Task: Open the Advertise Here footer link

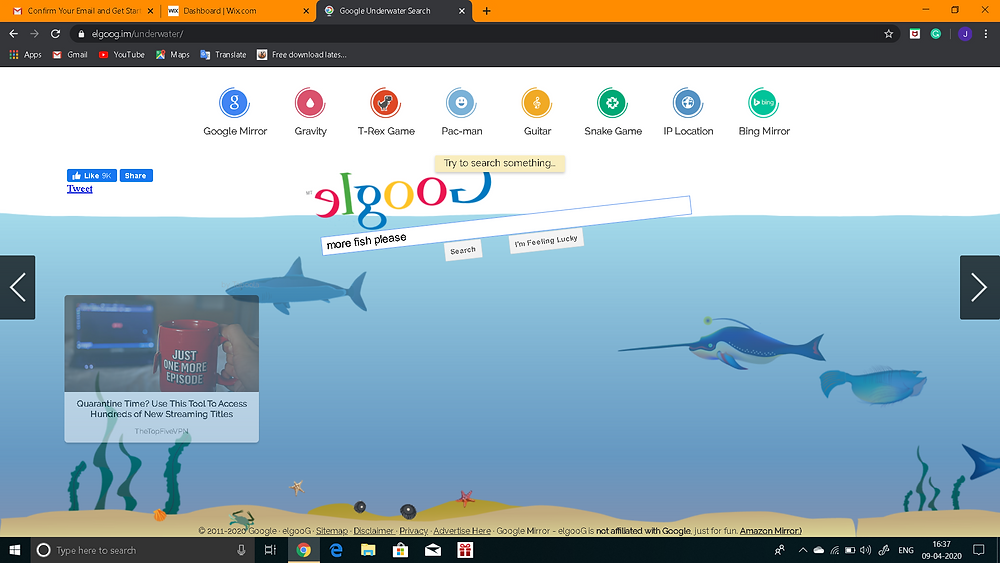Action: tap(462, 530)
